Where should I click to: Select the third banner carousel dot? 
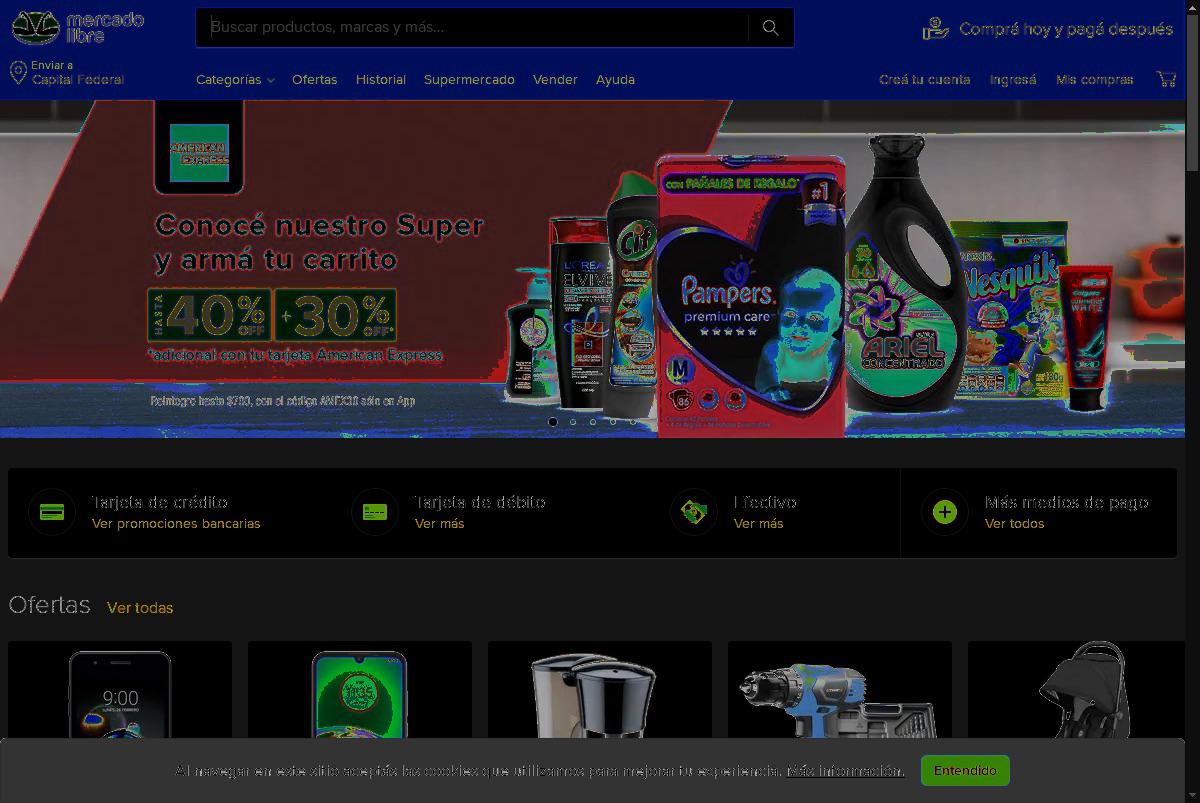pos(593,422)
